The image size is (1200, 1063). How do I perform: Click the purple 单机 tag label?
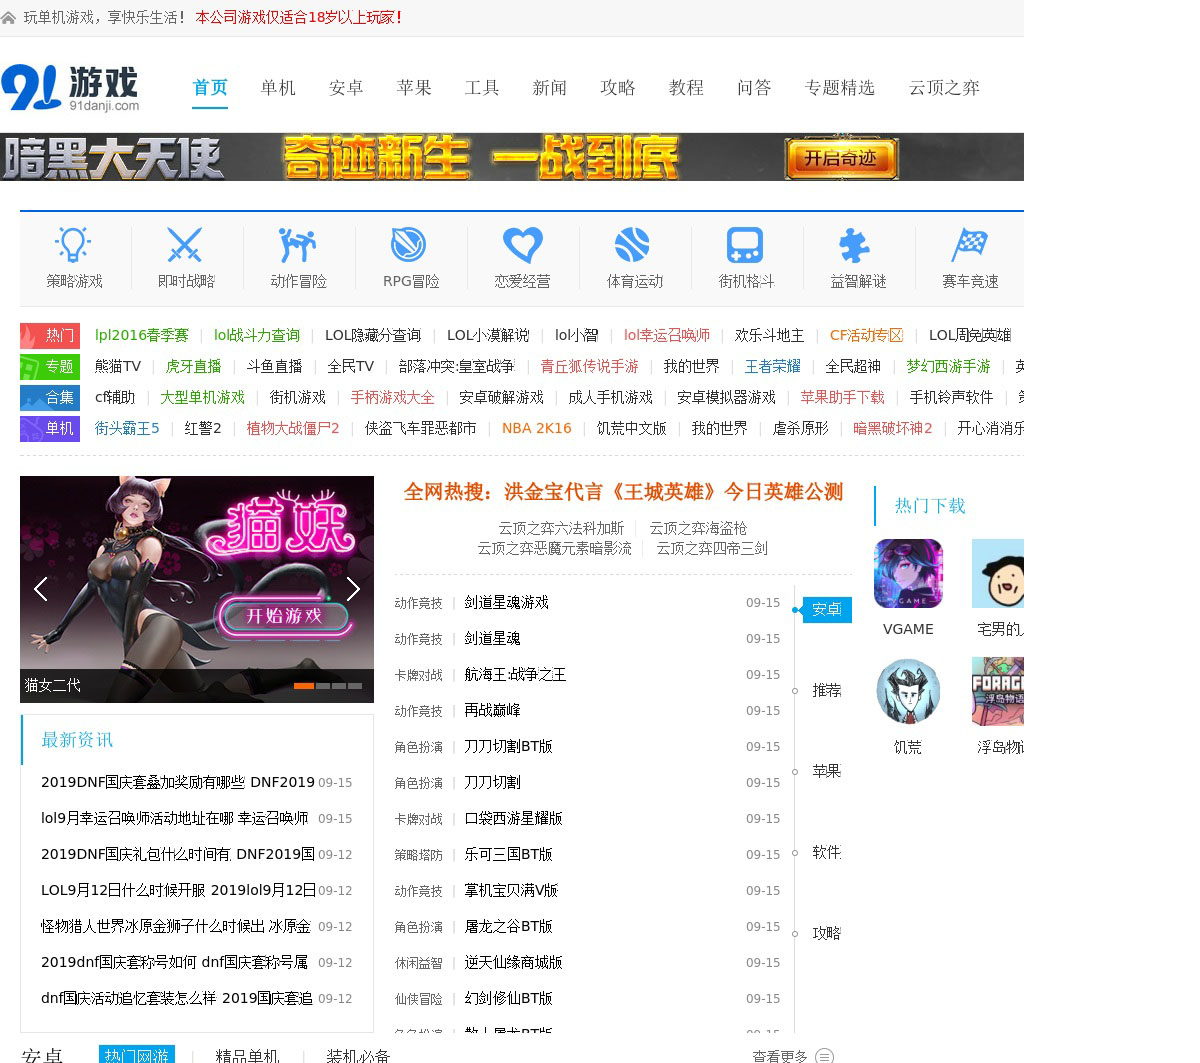(x=50, y=428)
